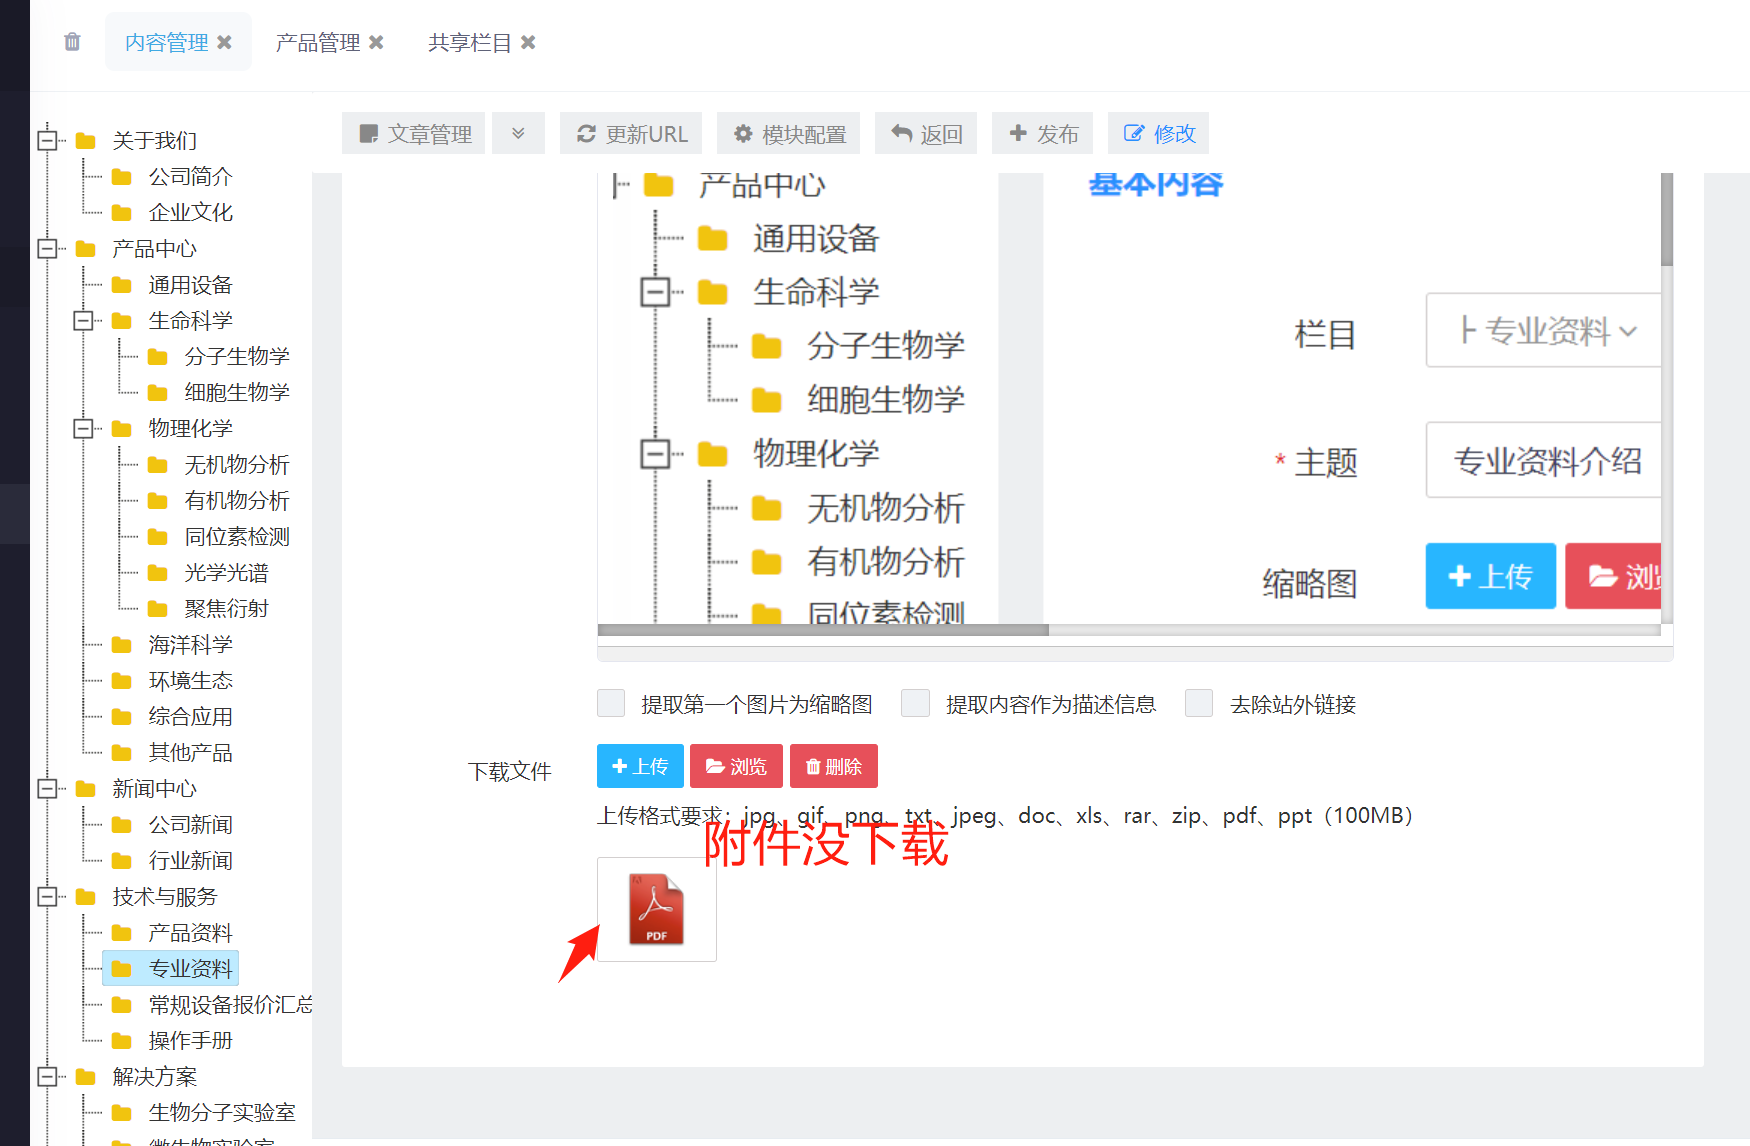The image size is (1750, 1146).
Task: Select 无机物分析 in the sidebar tree
Action: [237, 465]
